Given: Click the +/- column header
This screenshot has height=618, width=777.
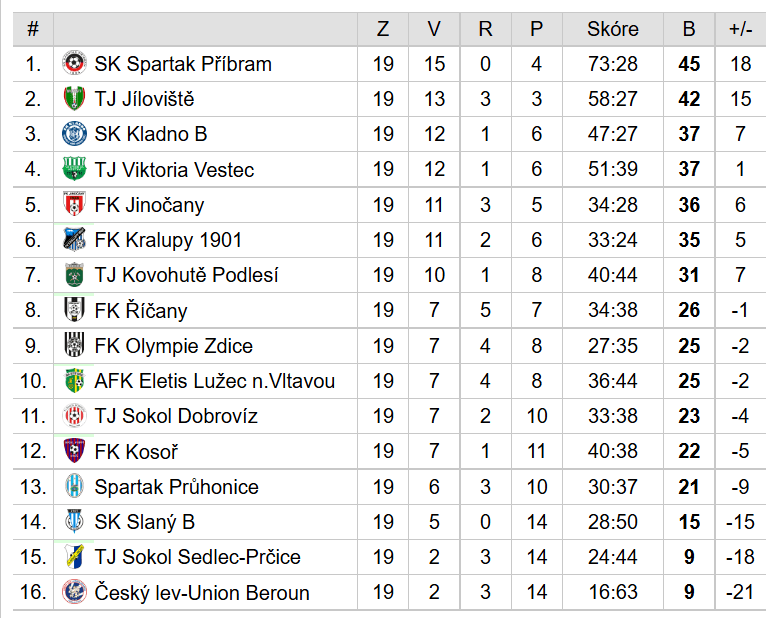Looking at the screenshot, I should click(x=740, y=29).
